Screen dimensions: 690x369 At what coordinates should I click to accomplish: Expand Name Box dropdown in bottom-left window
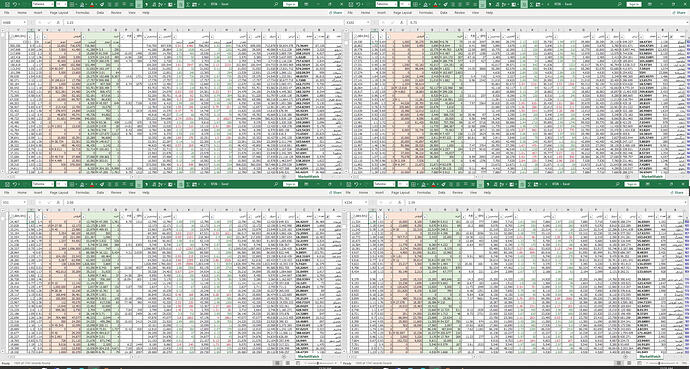coord(25,202)
